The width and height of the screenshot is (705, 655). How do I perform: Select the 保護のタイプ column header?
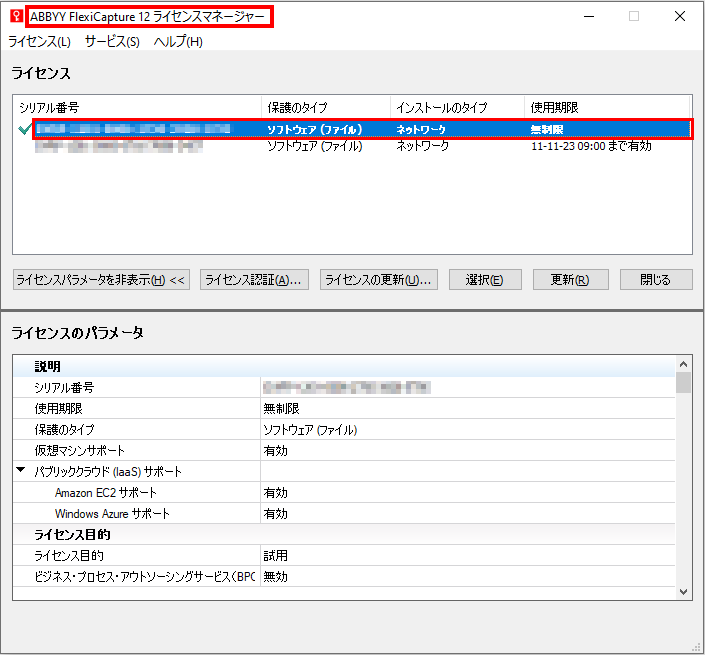point(326,107)
